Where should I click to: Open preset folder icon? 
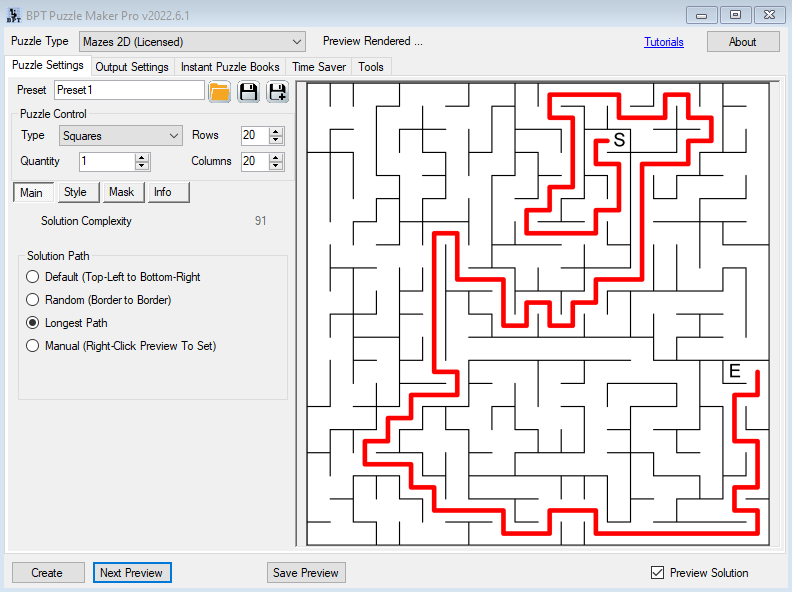219,91
